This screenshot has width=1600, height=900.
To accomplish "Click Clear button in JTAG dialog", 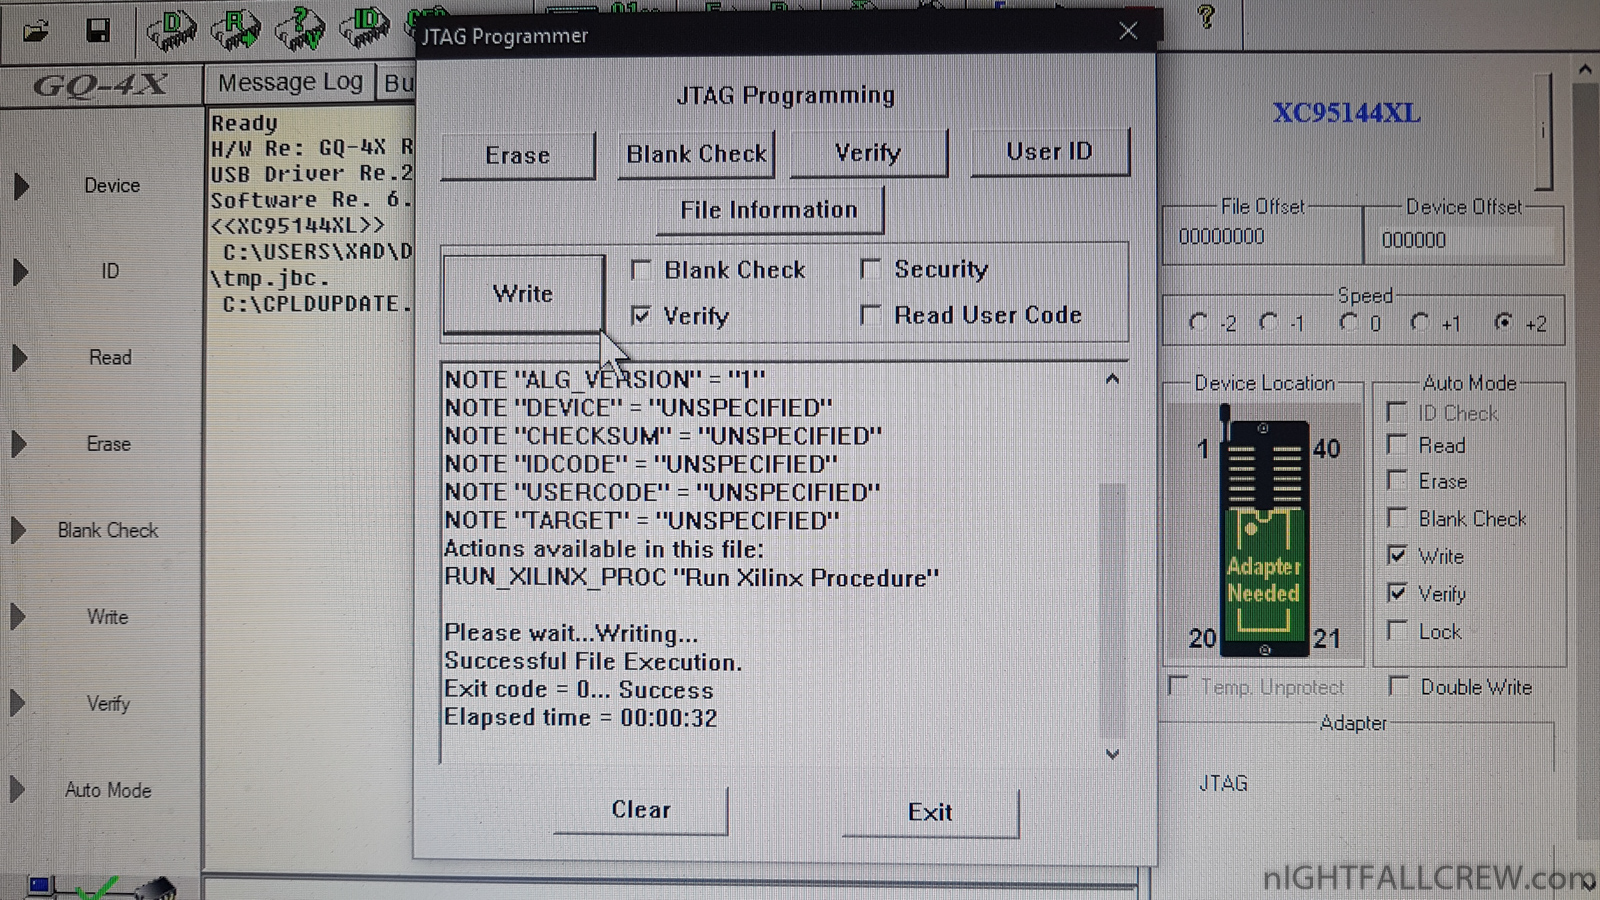I will click(x=641, y=809).
